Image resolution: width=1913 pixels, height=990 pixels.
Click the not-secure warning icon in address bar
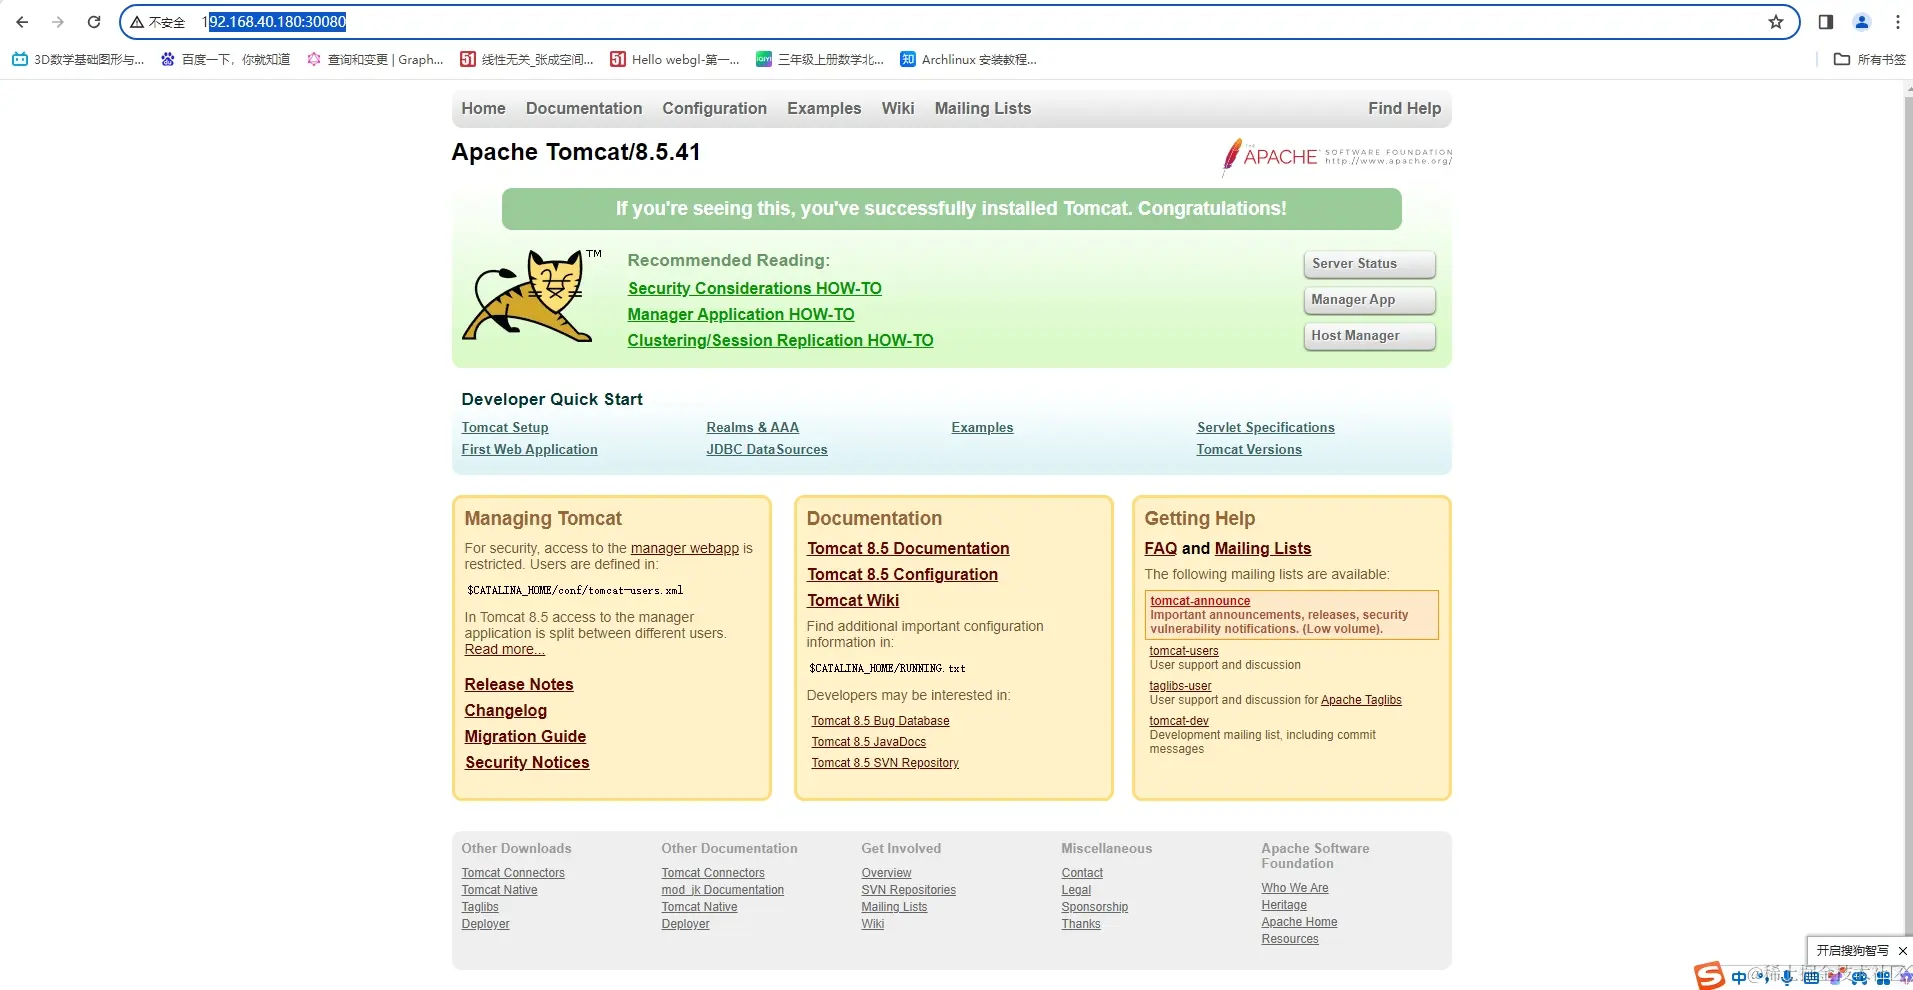[x=137, y=22]
